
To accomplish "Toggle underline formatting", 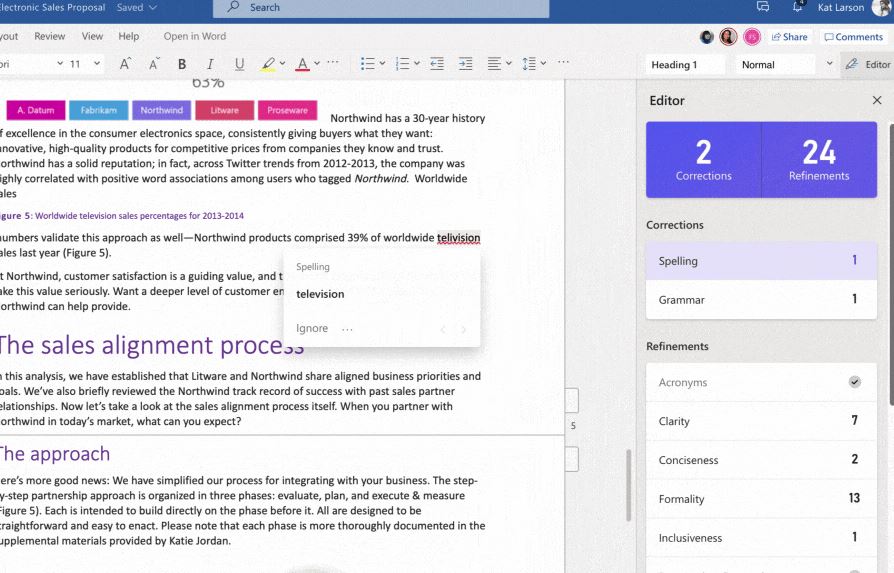I will 239,64.
